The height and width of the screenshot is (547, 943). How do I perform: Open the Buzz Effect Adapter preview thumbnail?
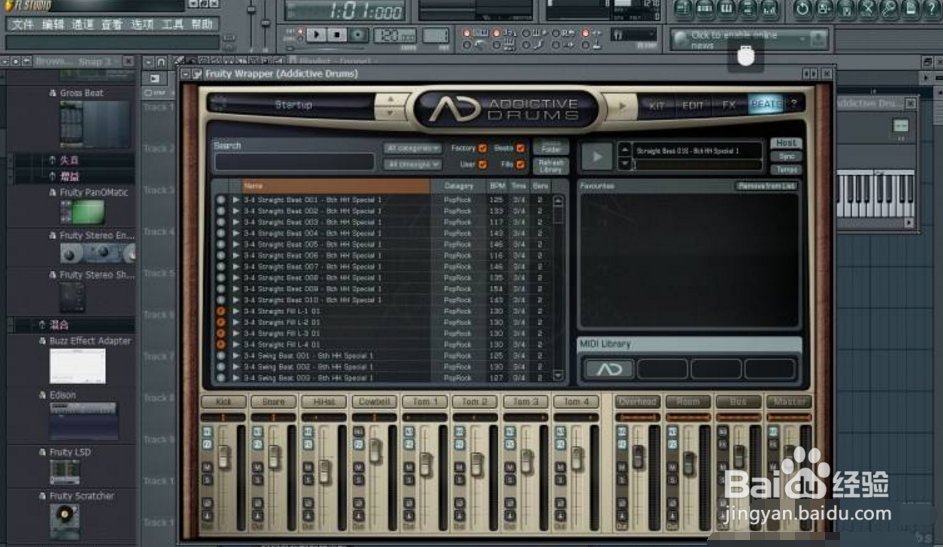click(77, 365)
